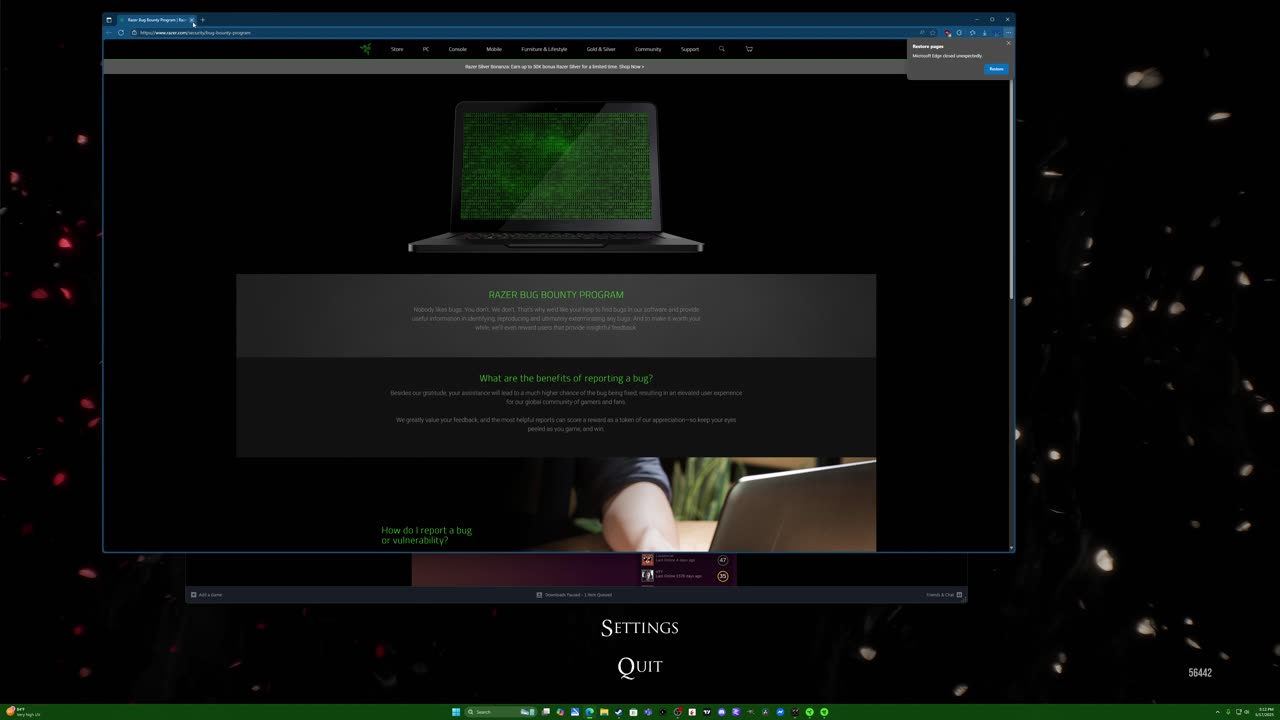Click the Razer logo in the site header

(366, 48)
